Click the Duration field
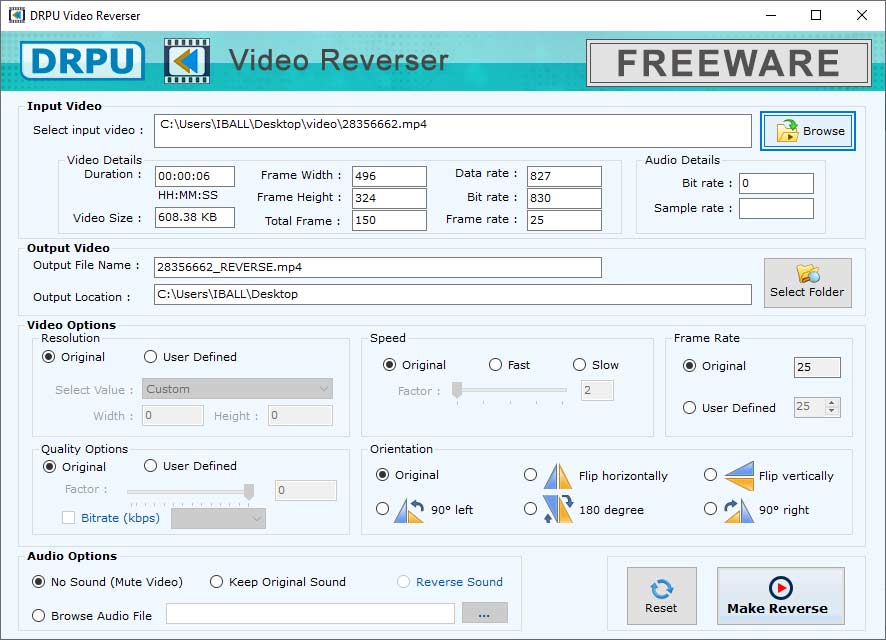 [195, 176]
